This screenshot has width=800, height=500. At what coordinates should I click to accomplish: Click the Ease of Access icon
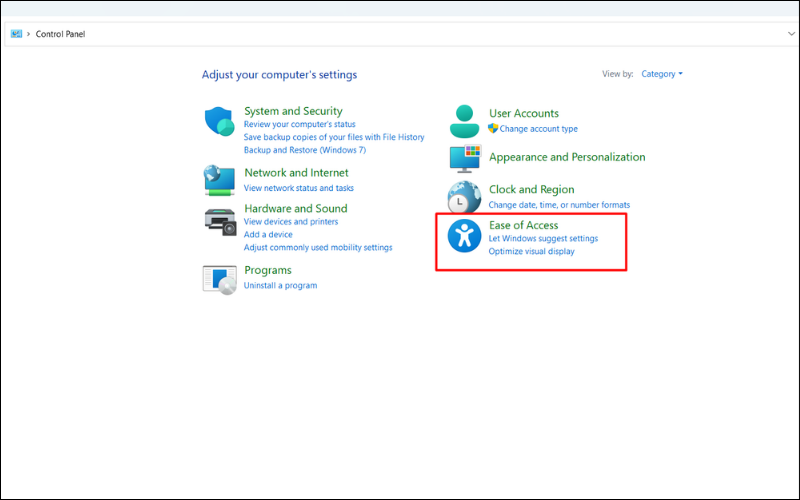464,236
